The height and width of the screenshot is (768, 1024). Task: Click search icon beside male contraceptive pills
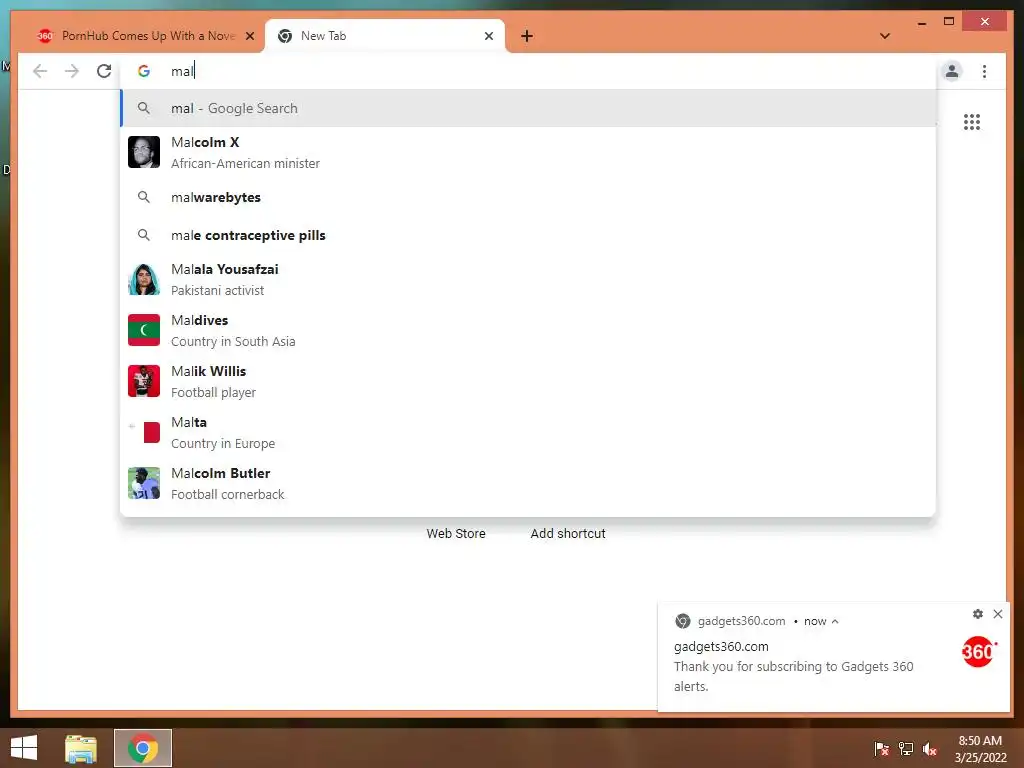pos(144,235)
